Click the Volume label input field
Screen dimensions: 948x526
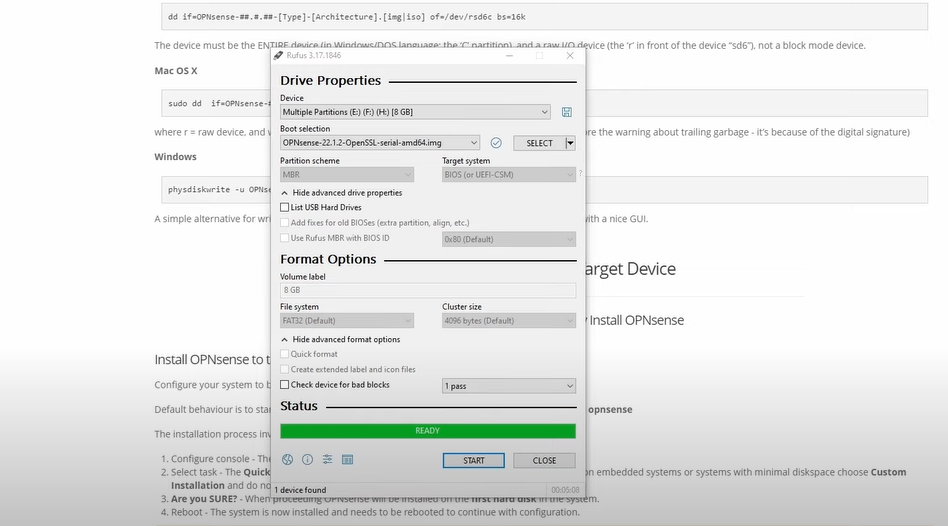click(428, 290)
